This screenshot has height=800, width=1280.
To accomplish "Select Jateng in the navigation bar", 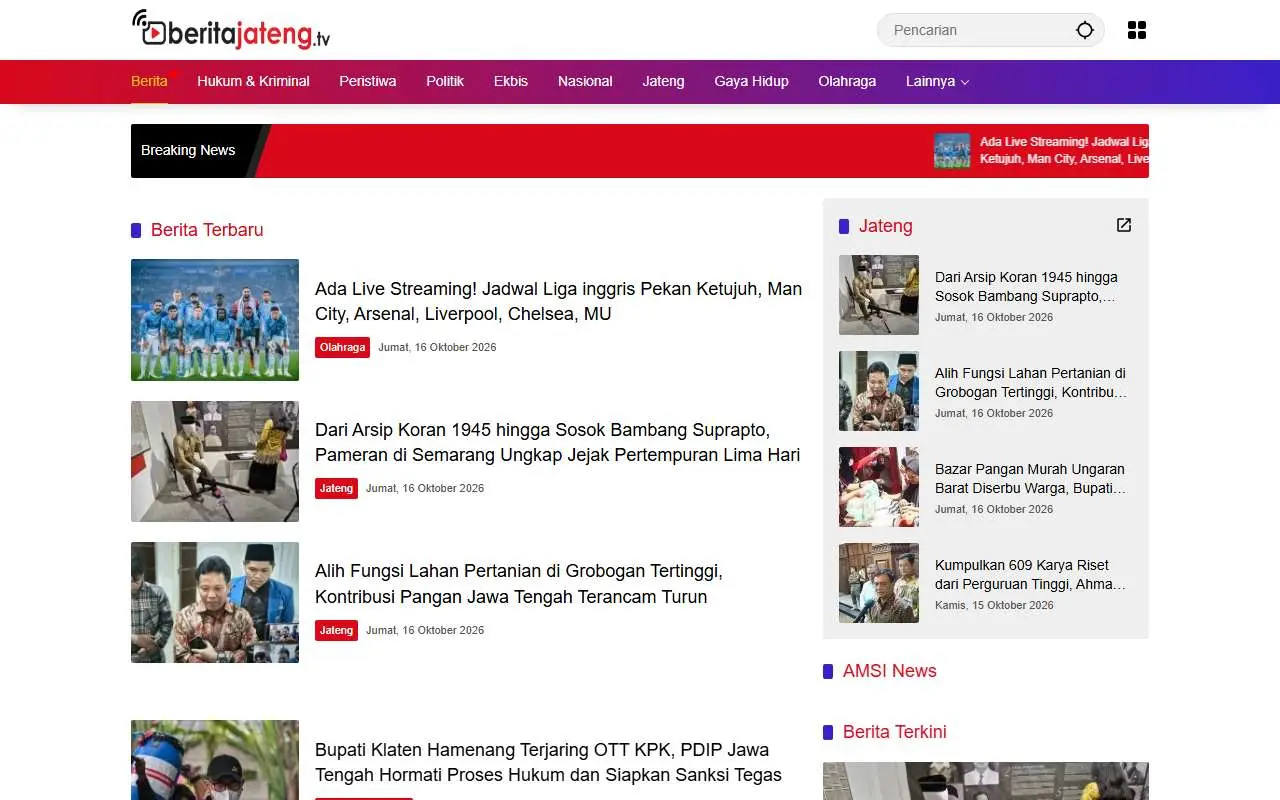I will (x=663, y=81).
